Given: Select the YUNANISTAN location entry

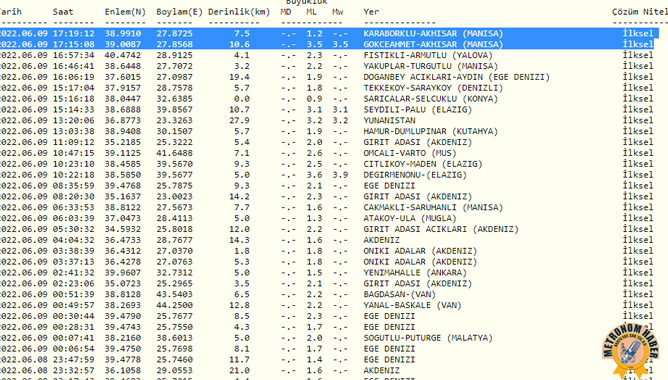Looking at the screenshot, I should (389, 121).
